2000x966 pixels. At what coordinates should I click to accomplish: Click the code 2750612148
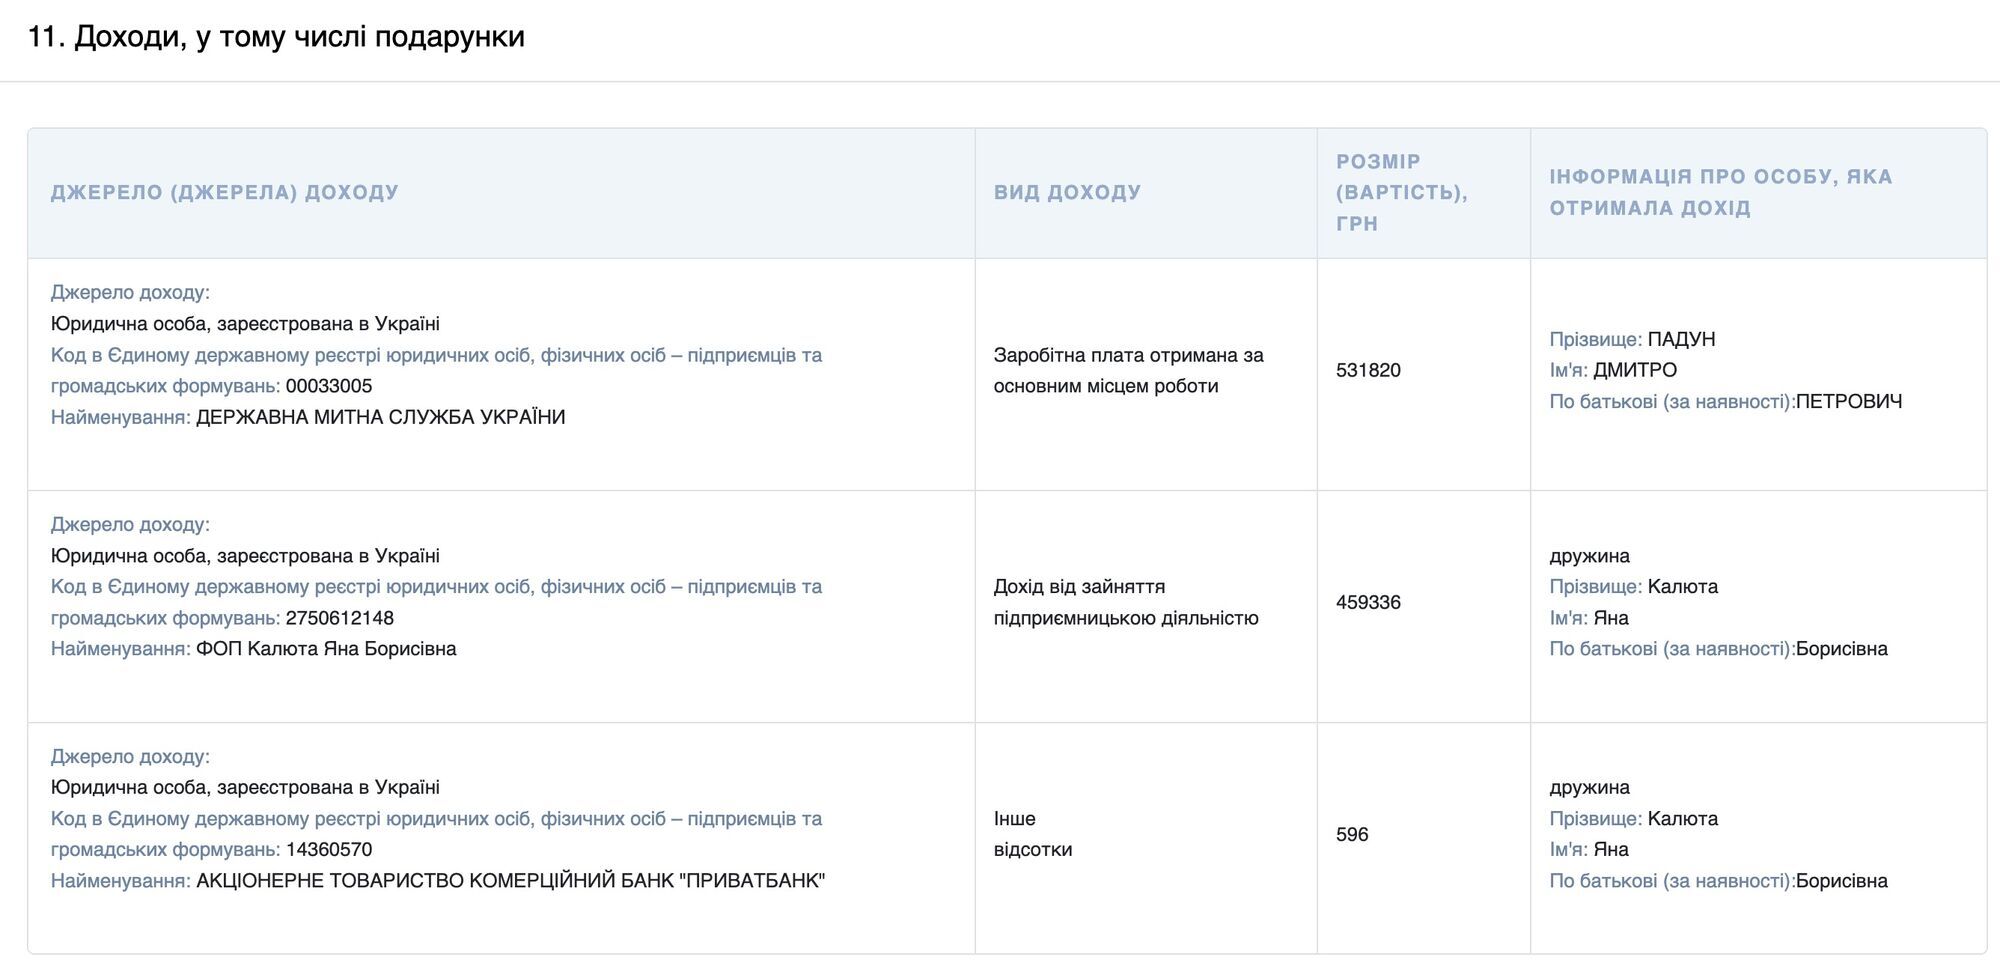click(x=340, y=618)
